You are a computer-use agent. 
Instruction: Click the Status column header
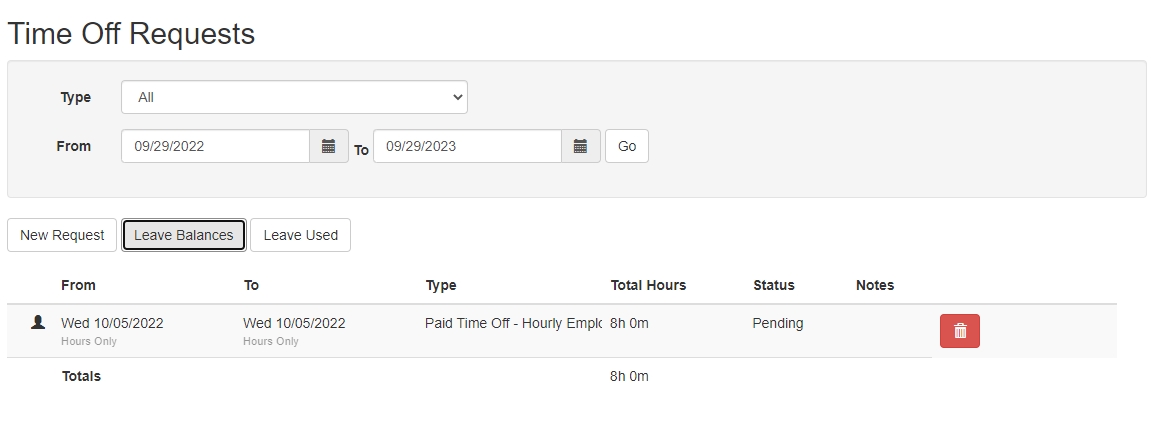[773, 285]
